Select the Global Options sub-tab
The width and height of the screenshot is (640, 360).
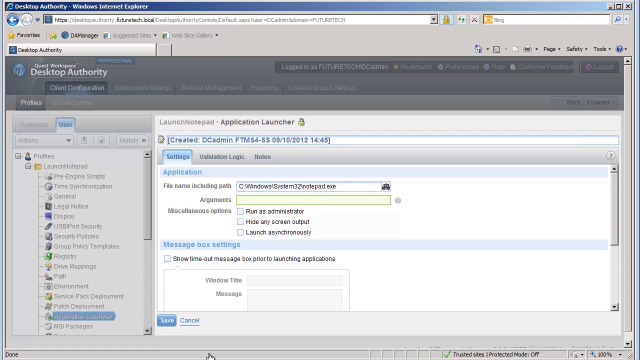[x=72, y=103]
